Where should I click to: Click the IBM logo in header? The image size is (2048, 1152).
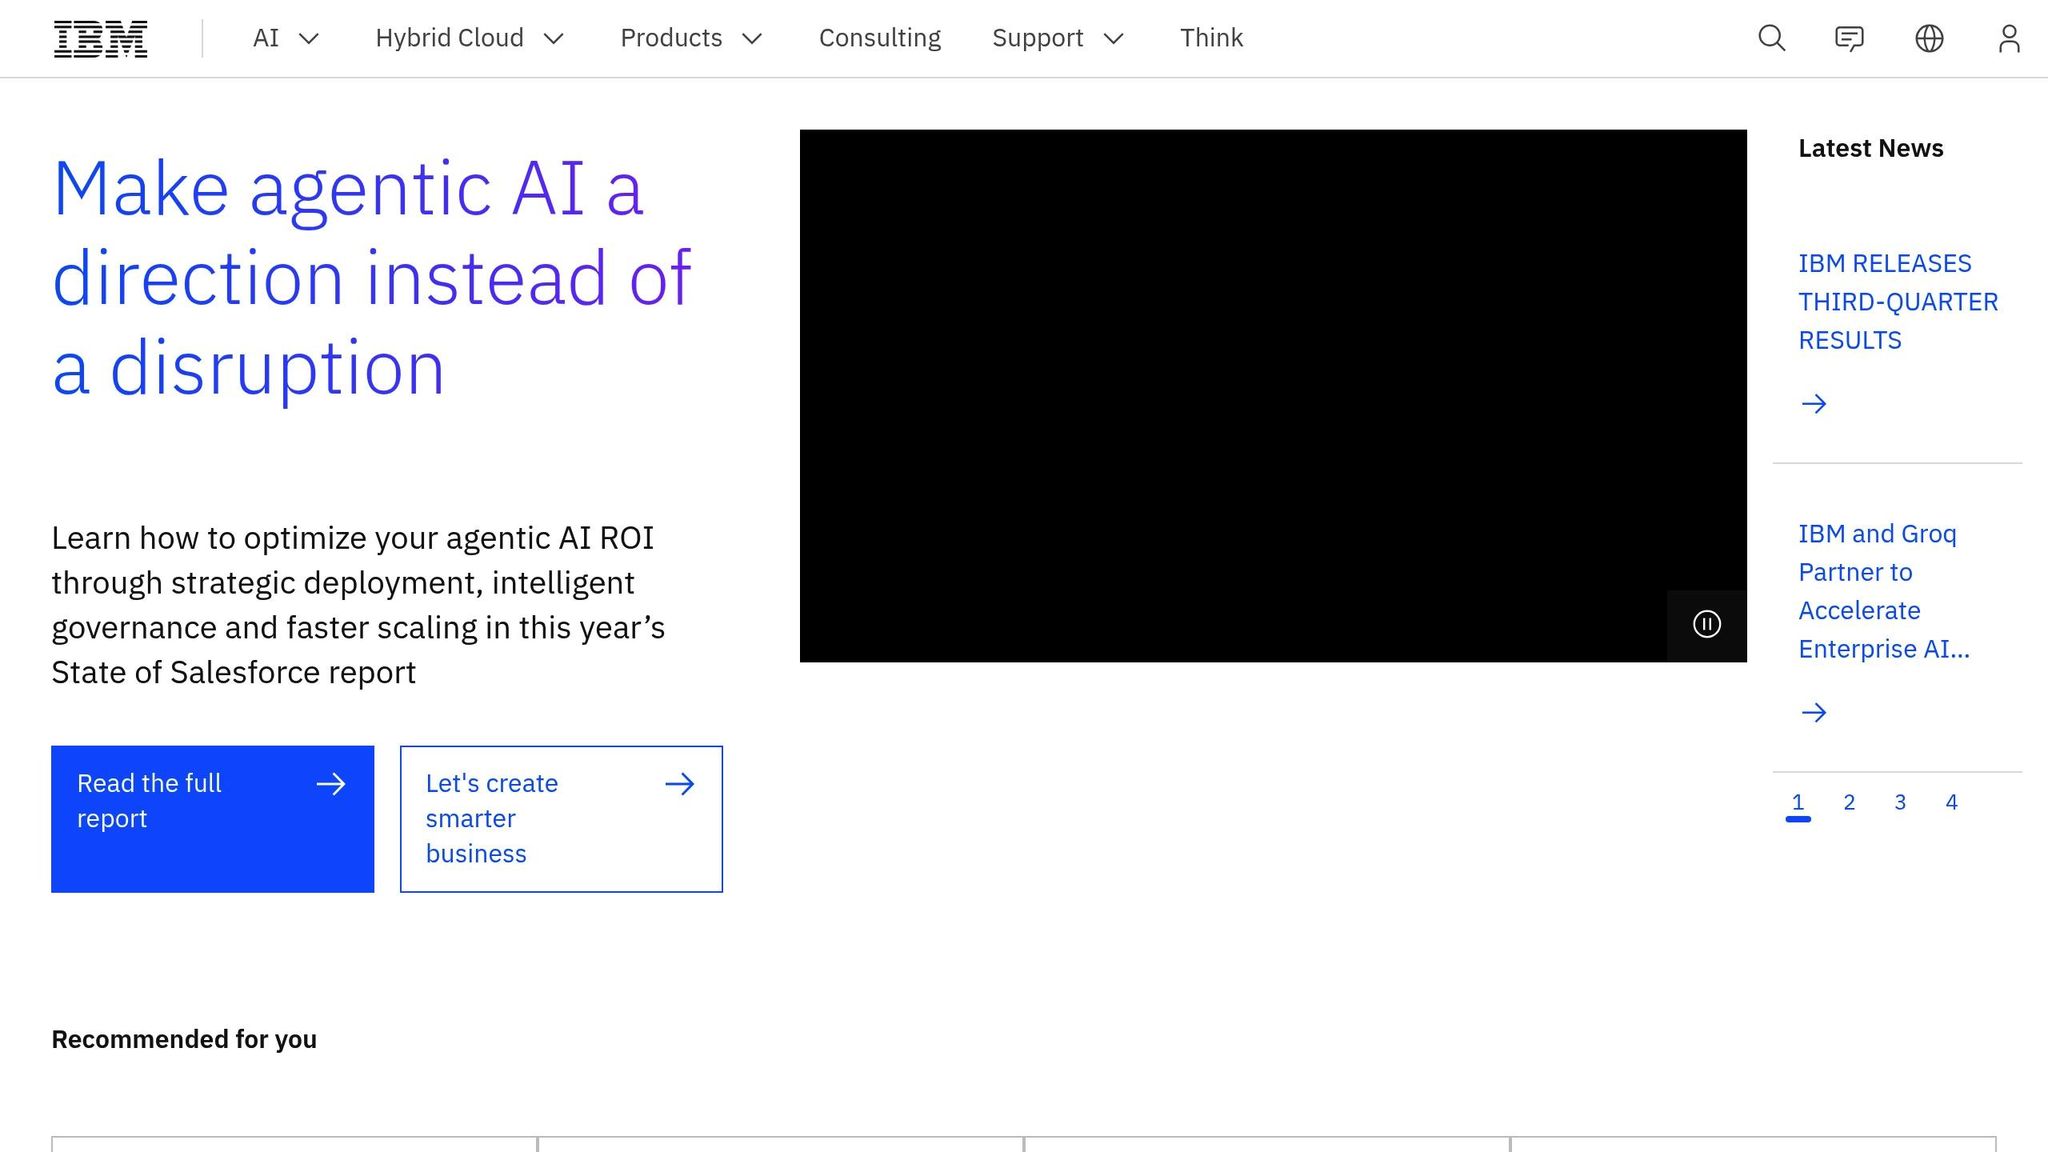tap(100, 39)
